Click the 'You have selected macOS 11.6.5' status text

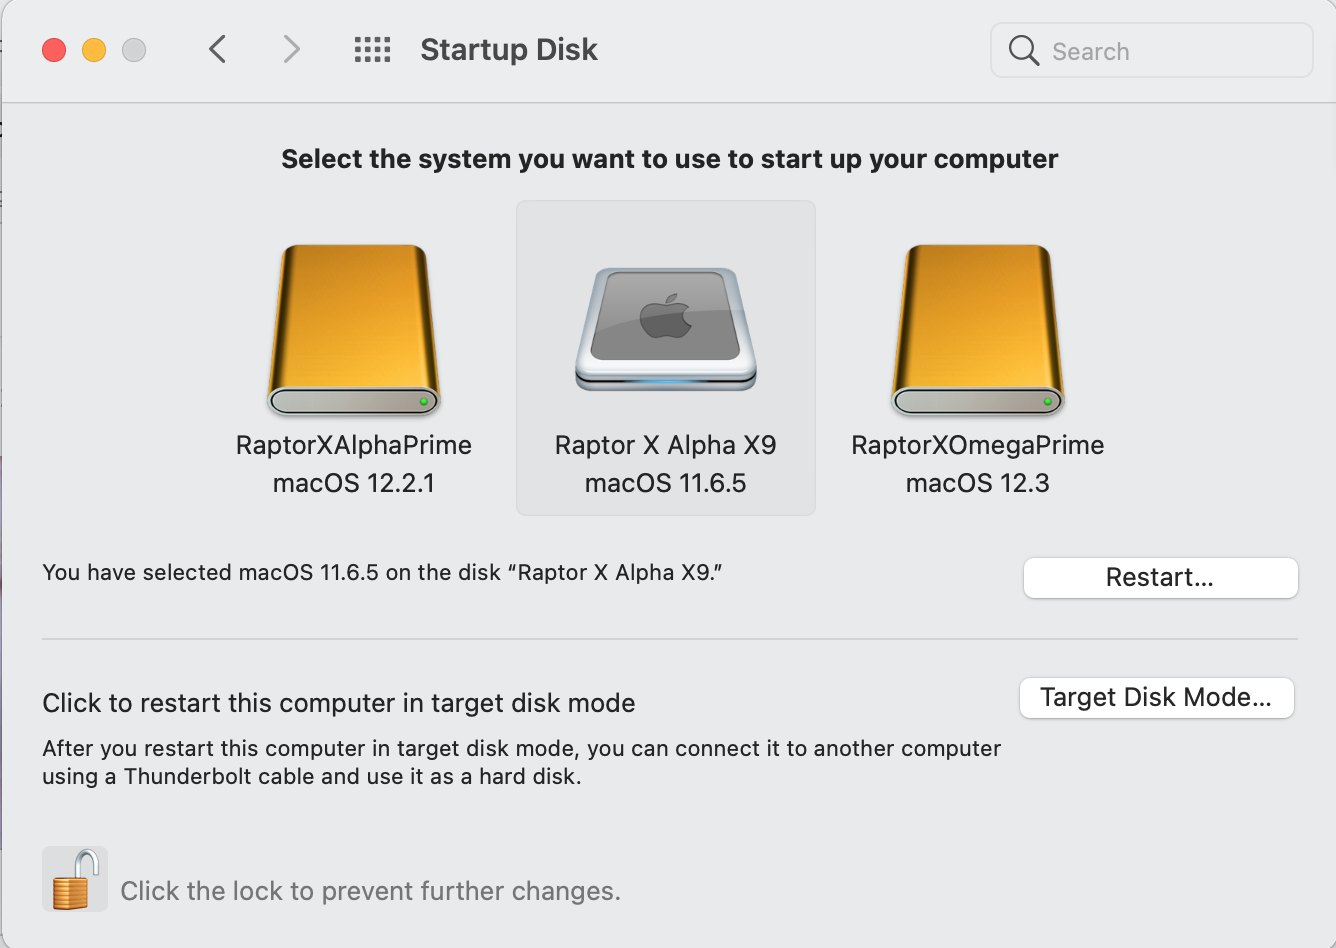click(383, 573)
